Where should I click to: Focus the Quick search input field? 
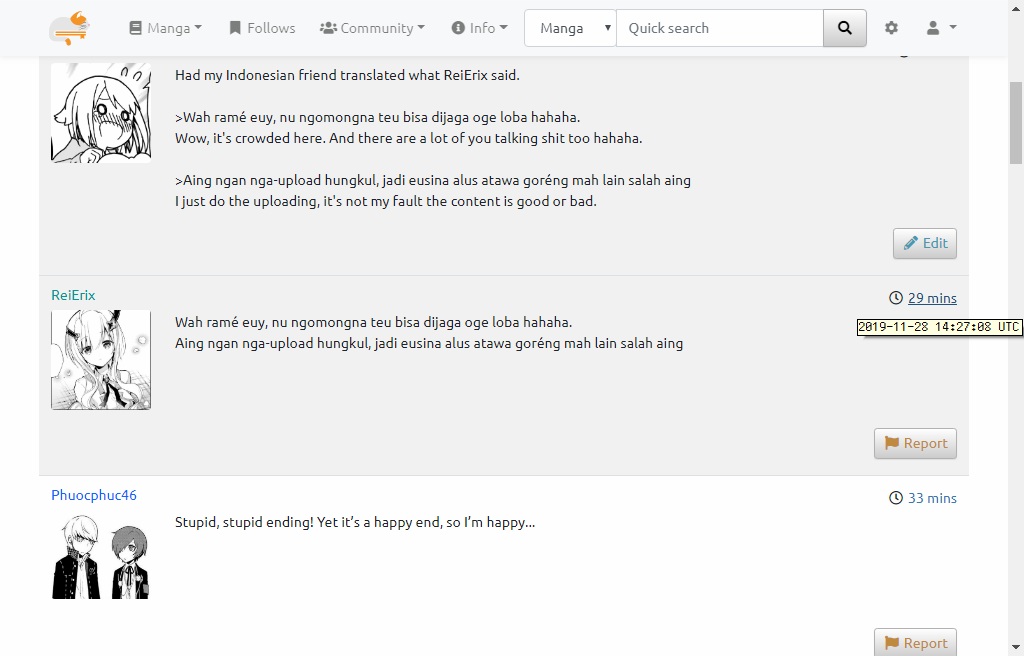tap(720, 28)
